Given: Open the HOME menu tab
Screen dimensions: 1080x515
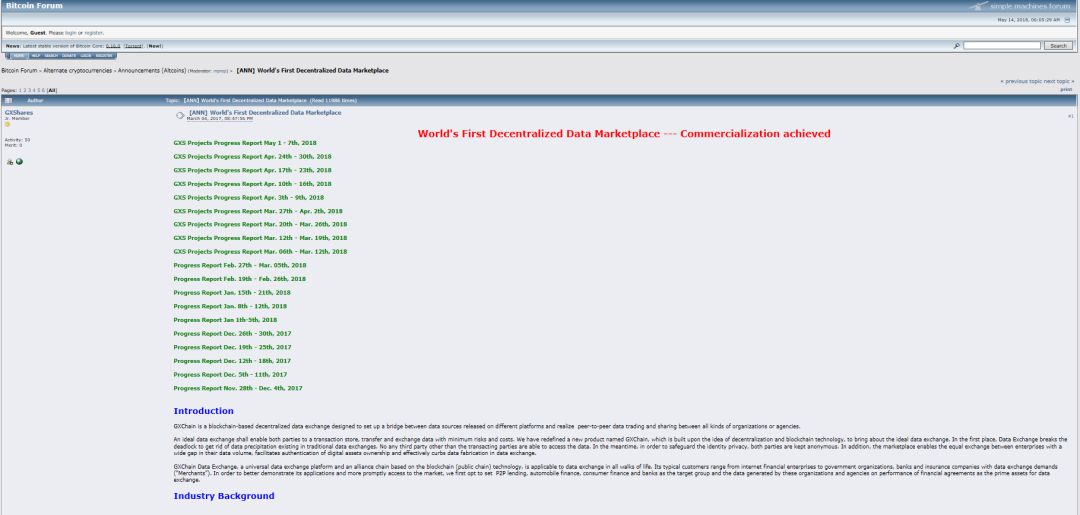Looking at the screenshot, I should pyautogui.click(x=19, y=56).
